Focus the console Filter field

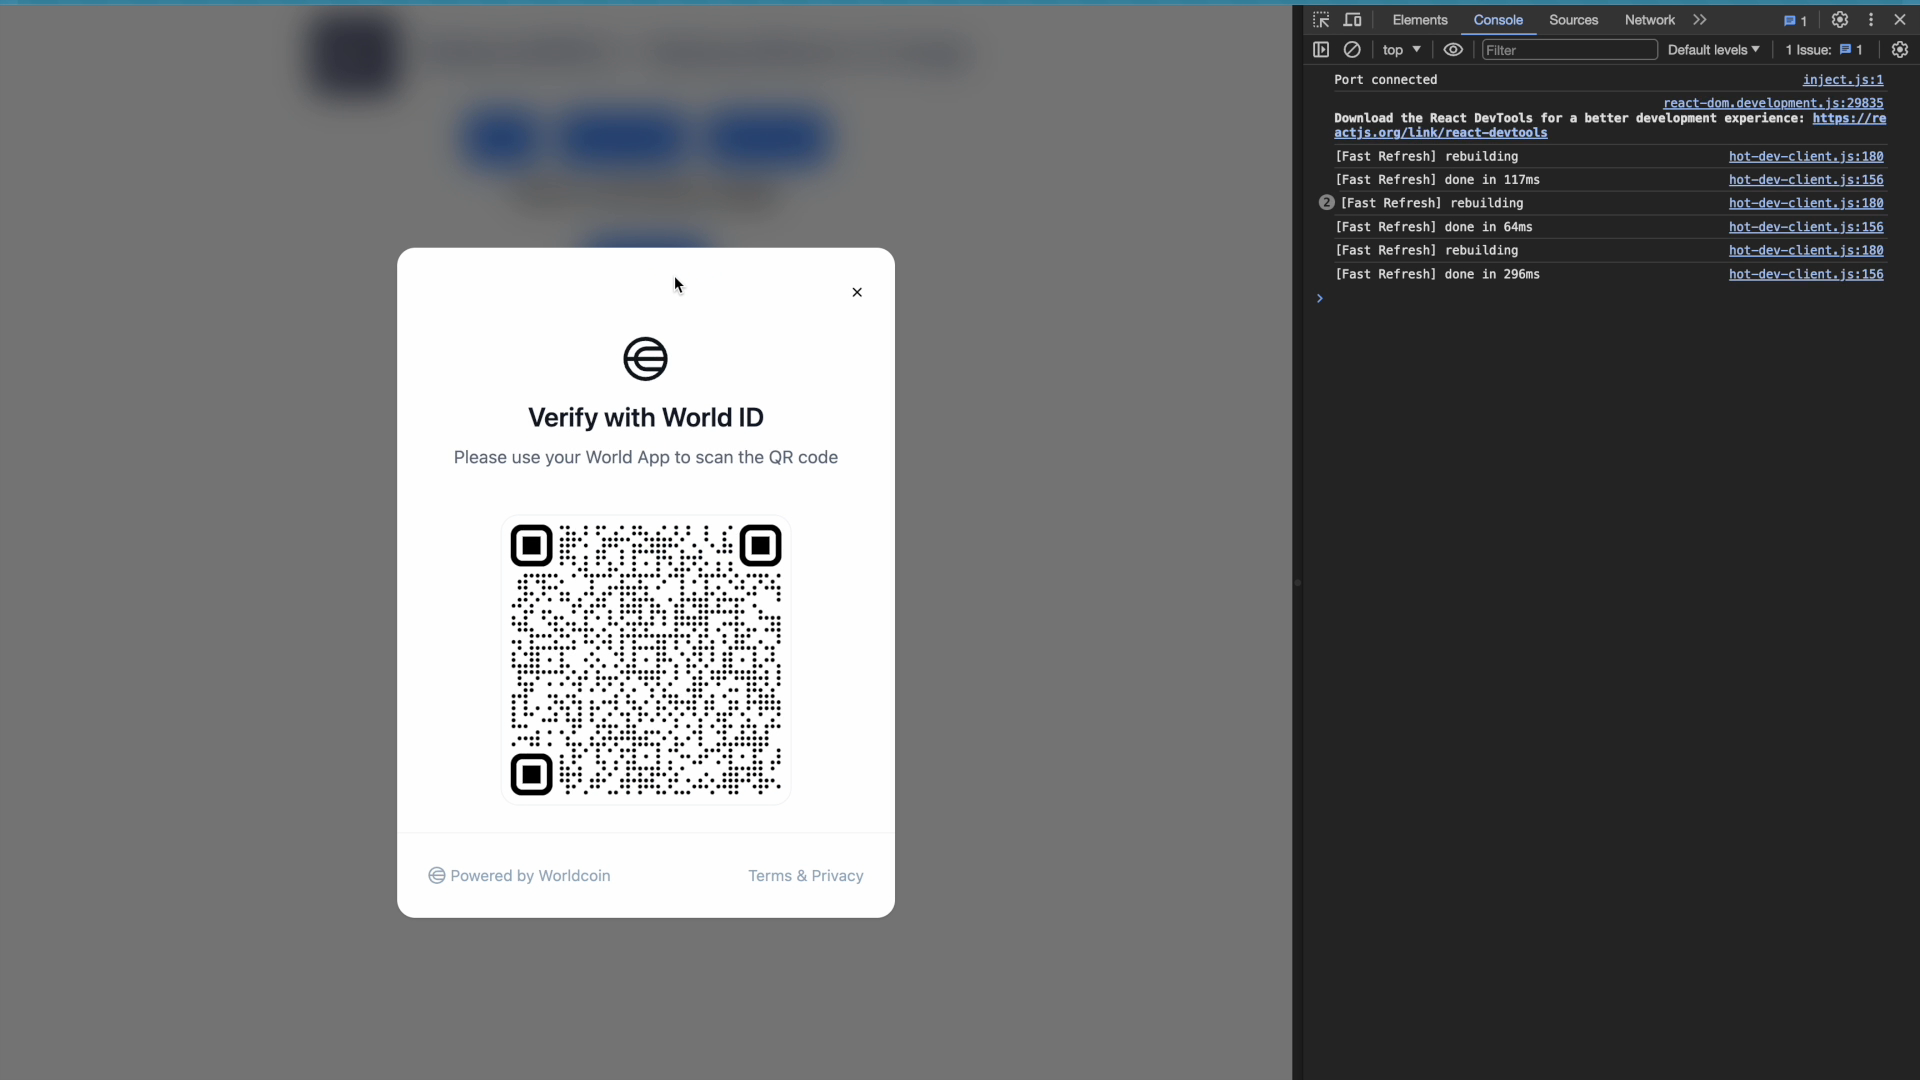pyautogui.click(x=1569, y=50)
